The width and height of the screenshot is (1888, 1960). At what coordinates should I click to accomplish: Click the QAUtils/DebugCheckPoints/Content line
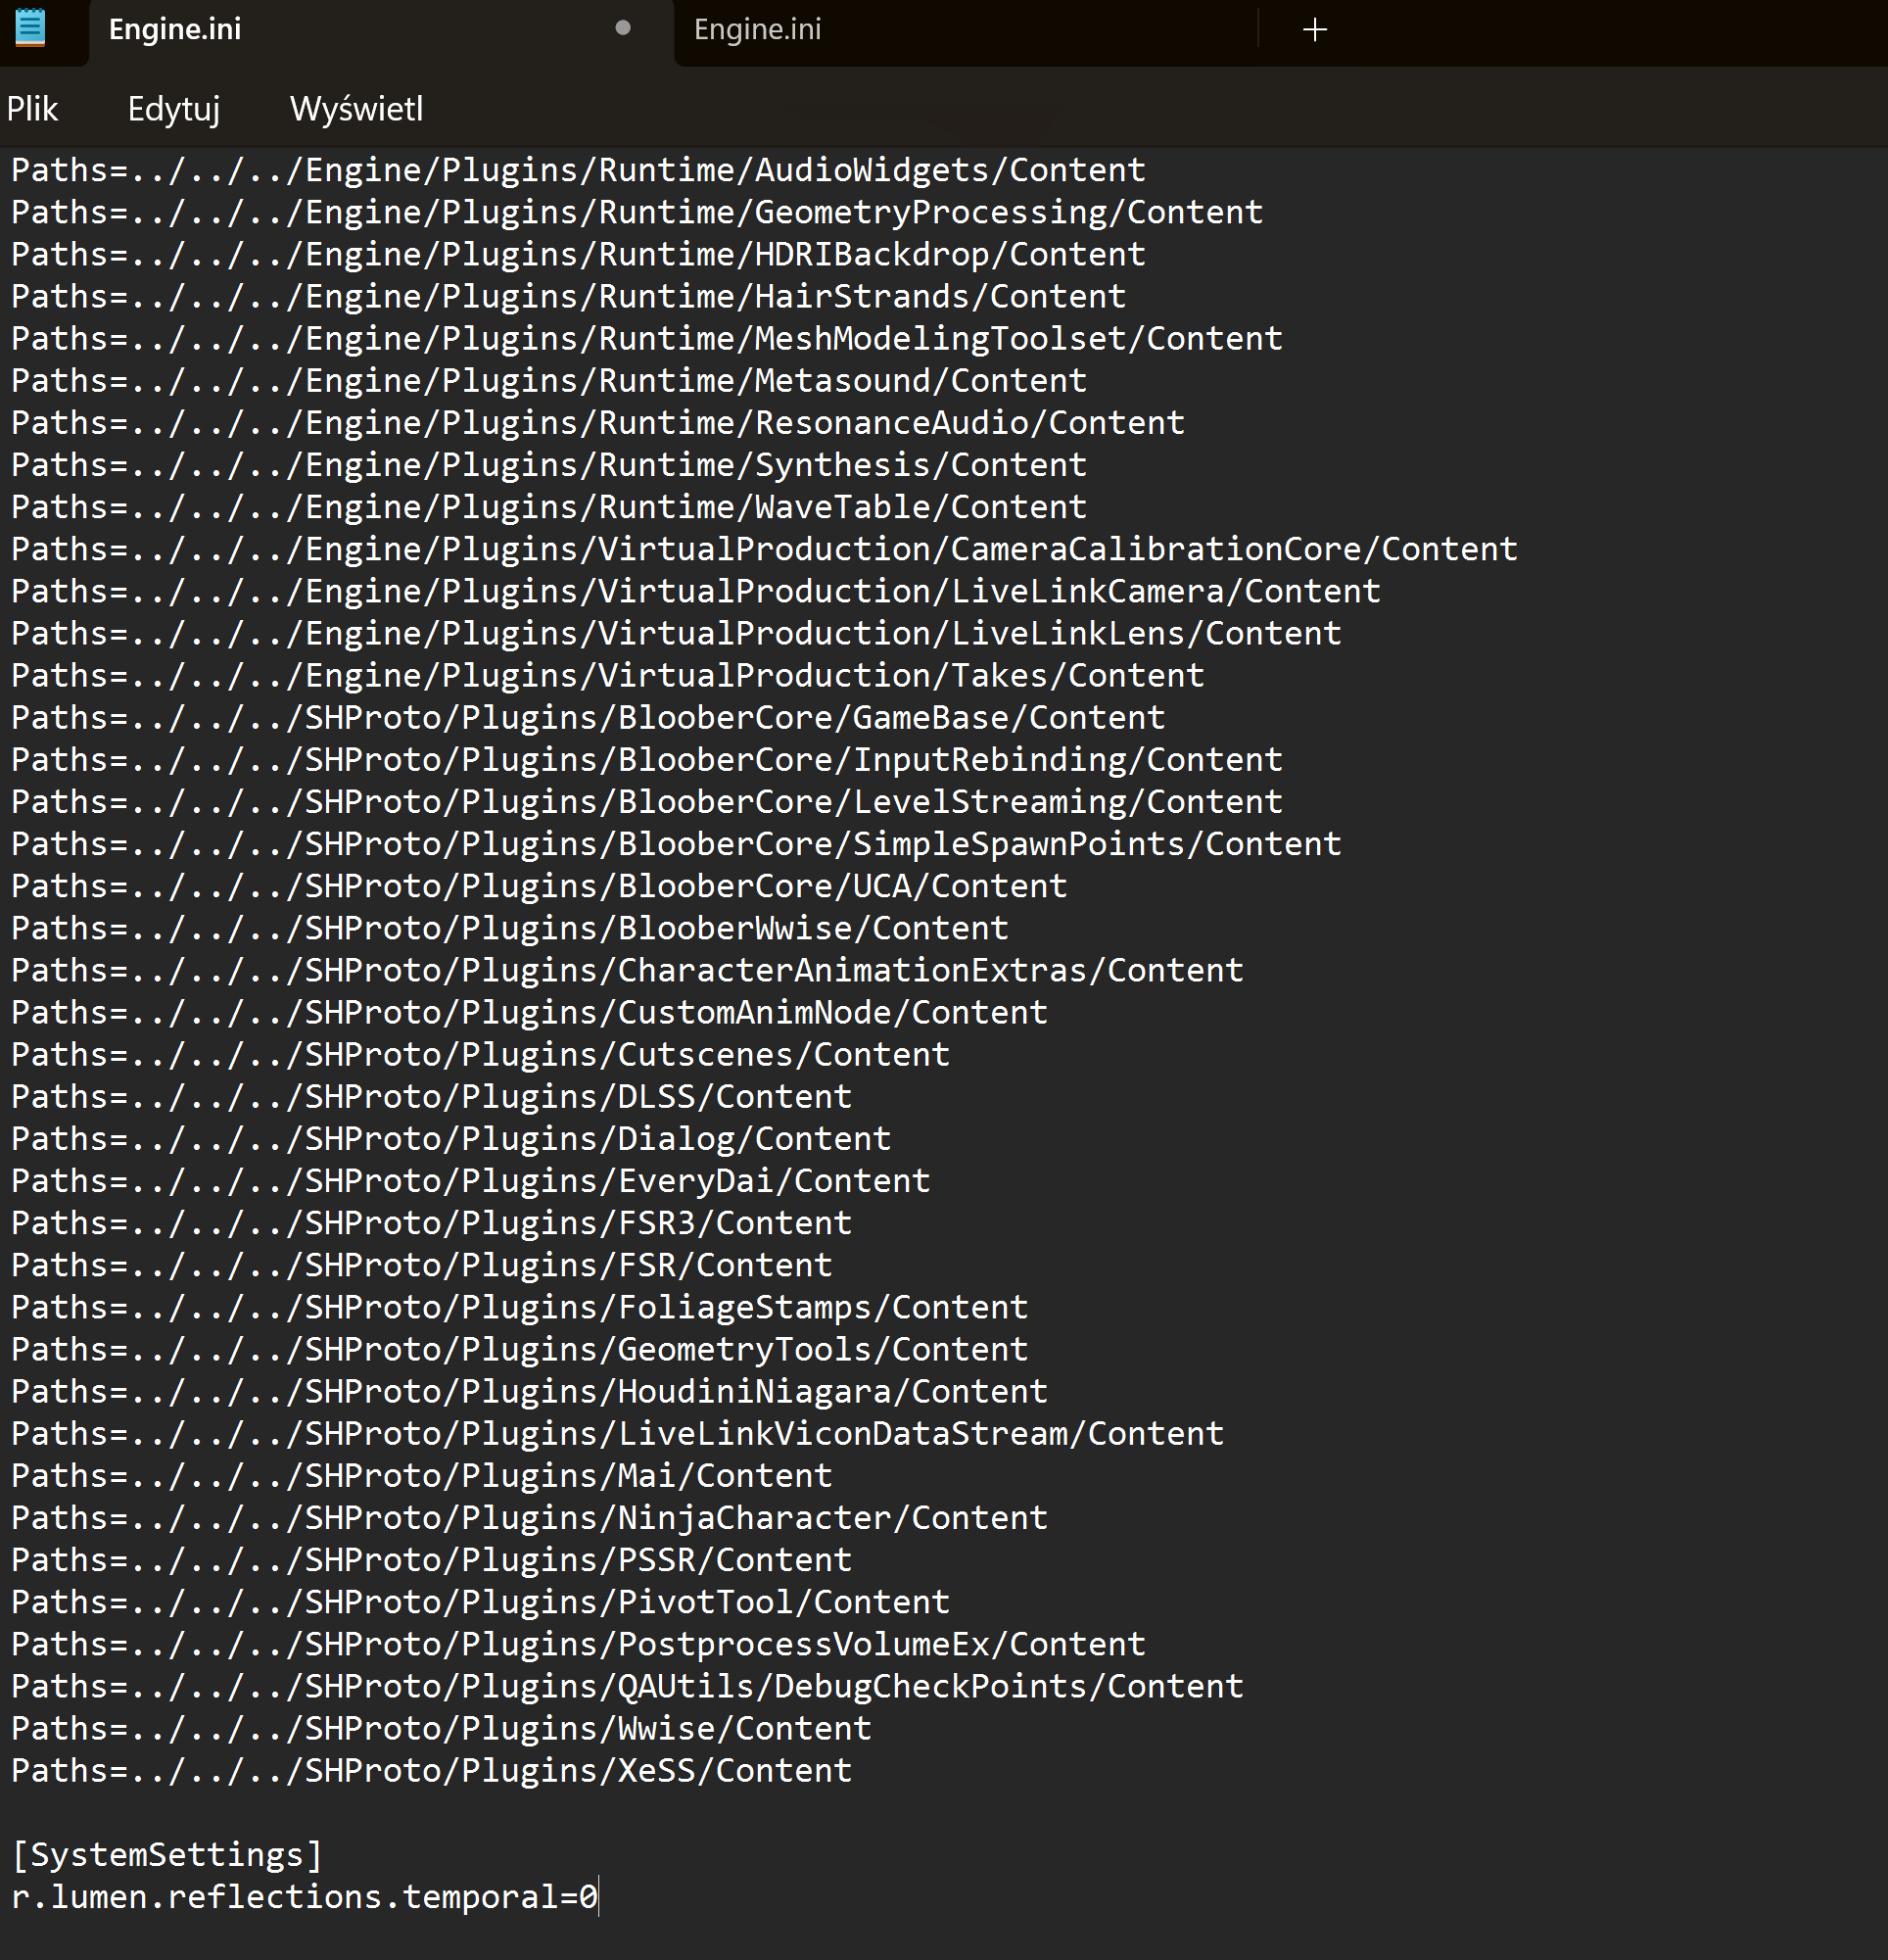(627, 1686)
